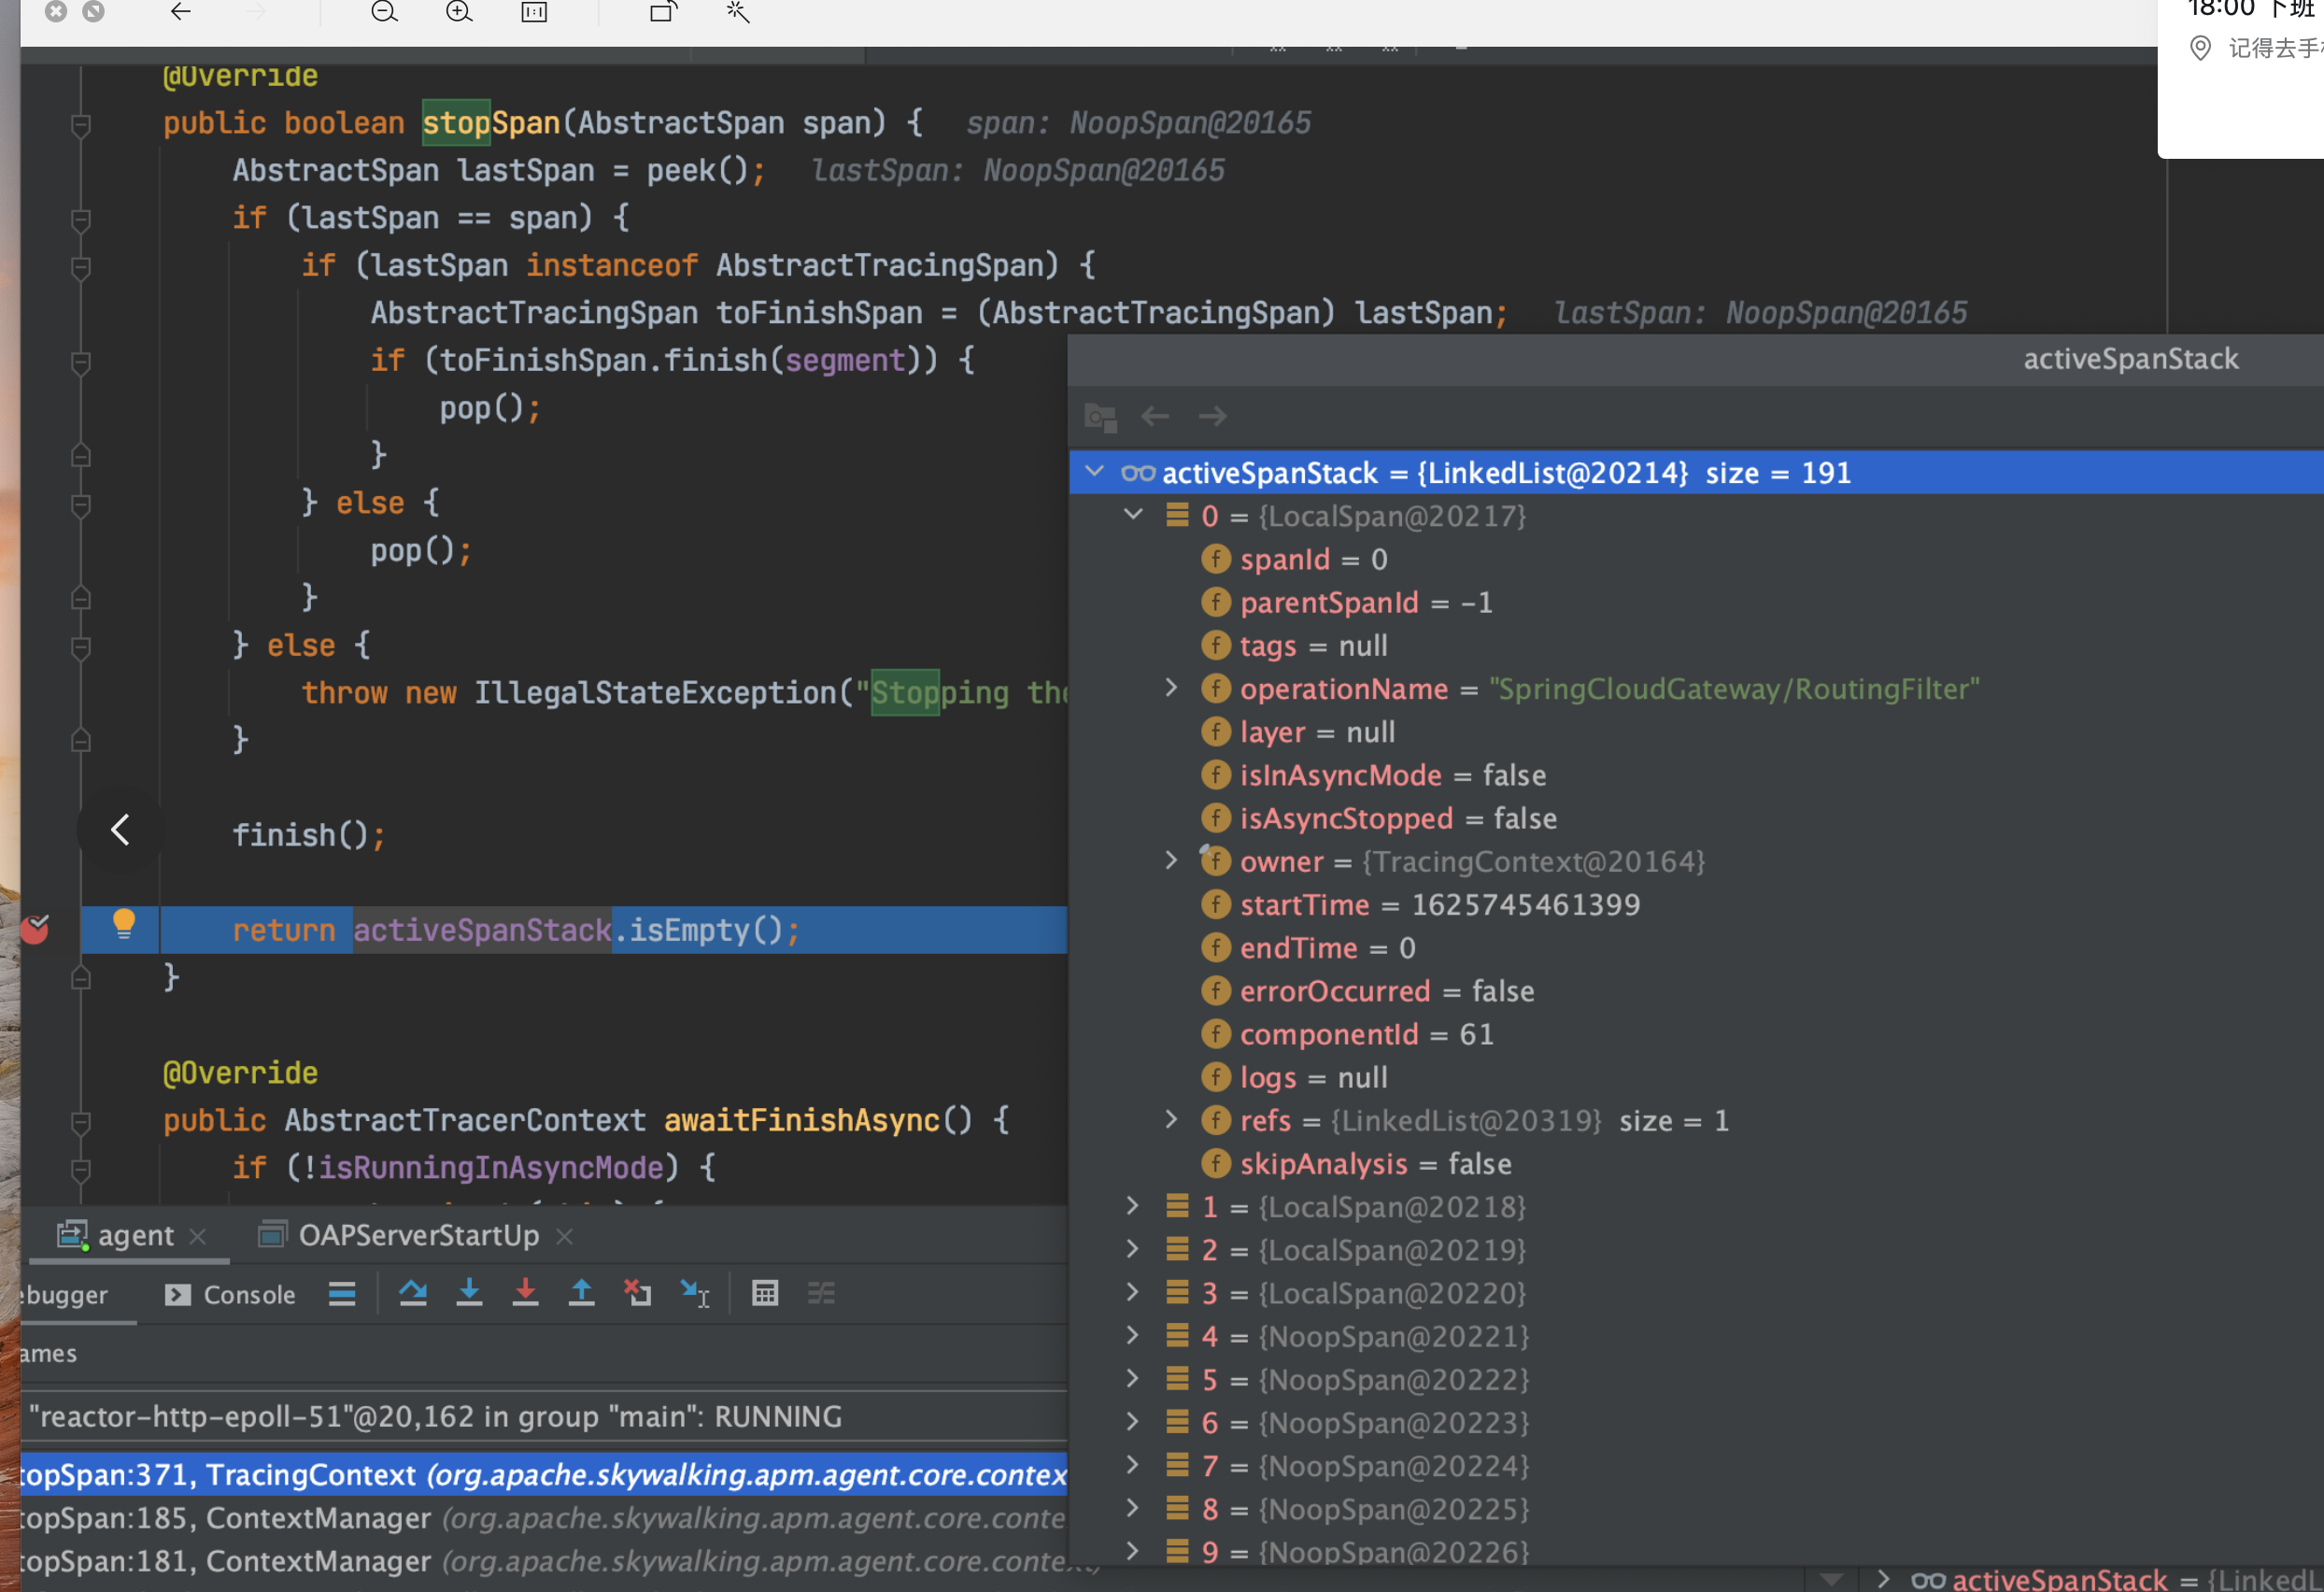Close the agent debug tab
The image size is (2324, 1592).
coord(198,1237)
